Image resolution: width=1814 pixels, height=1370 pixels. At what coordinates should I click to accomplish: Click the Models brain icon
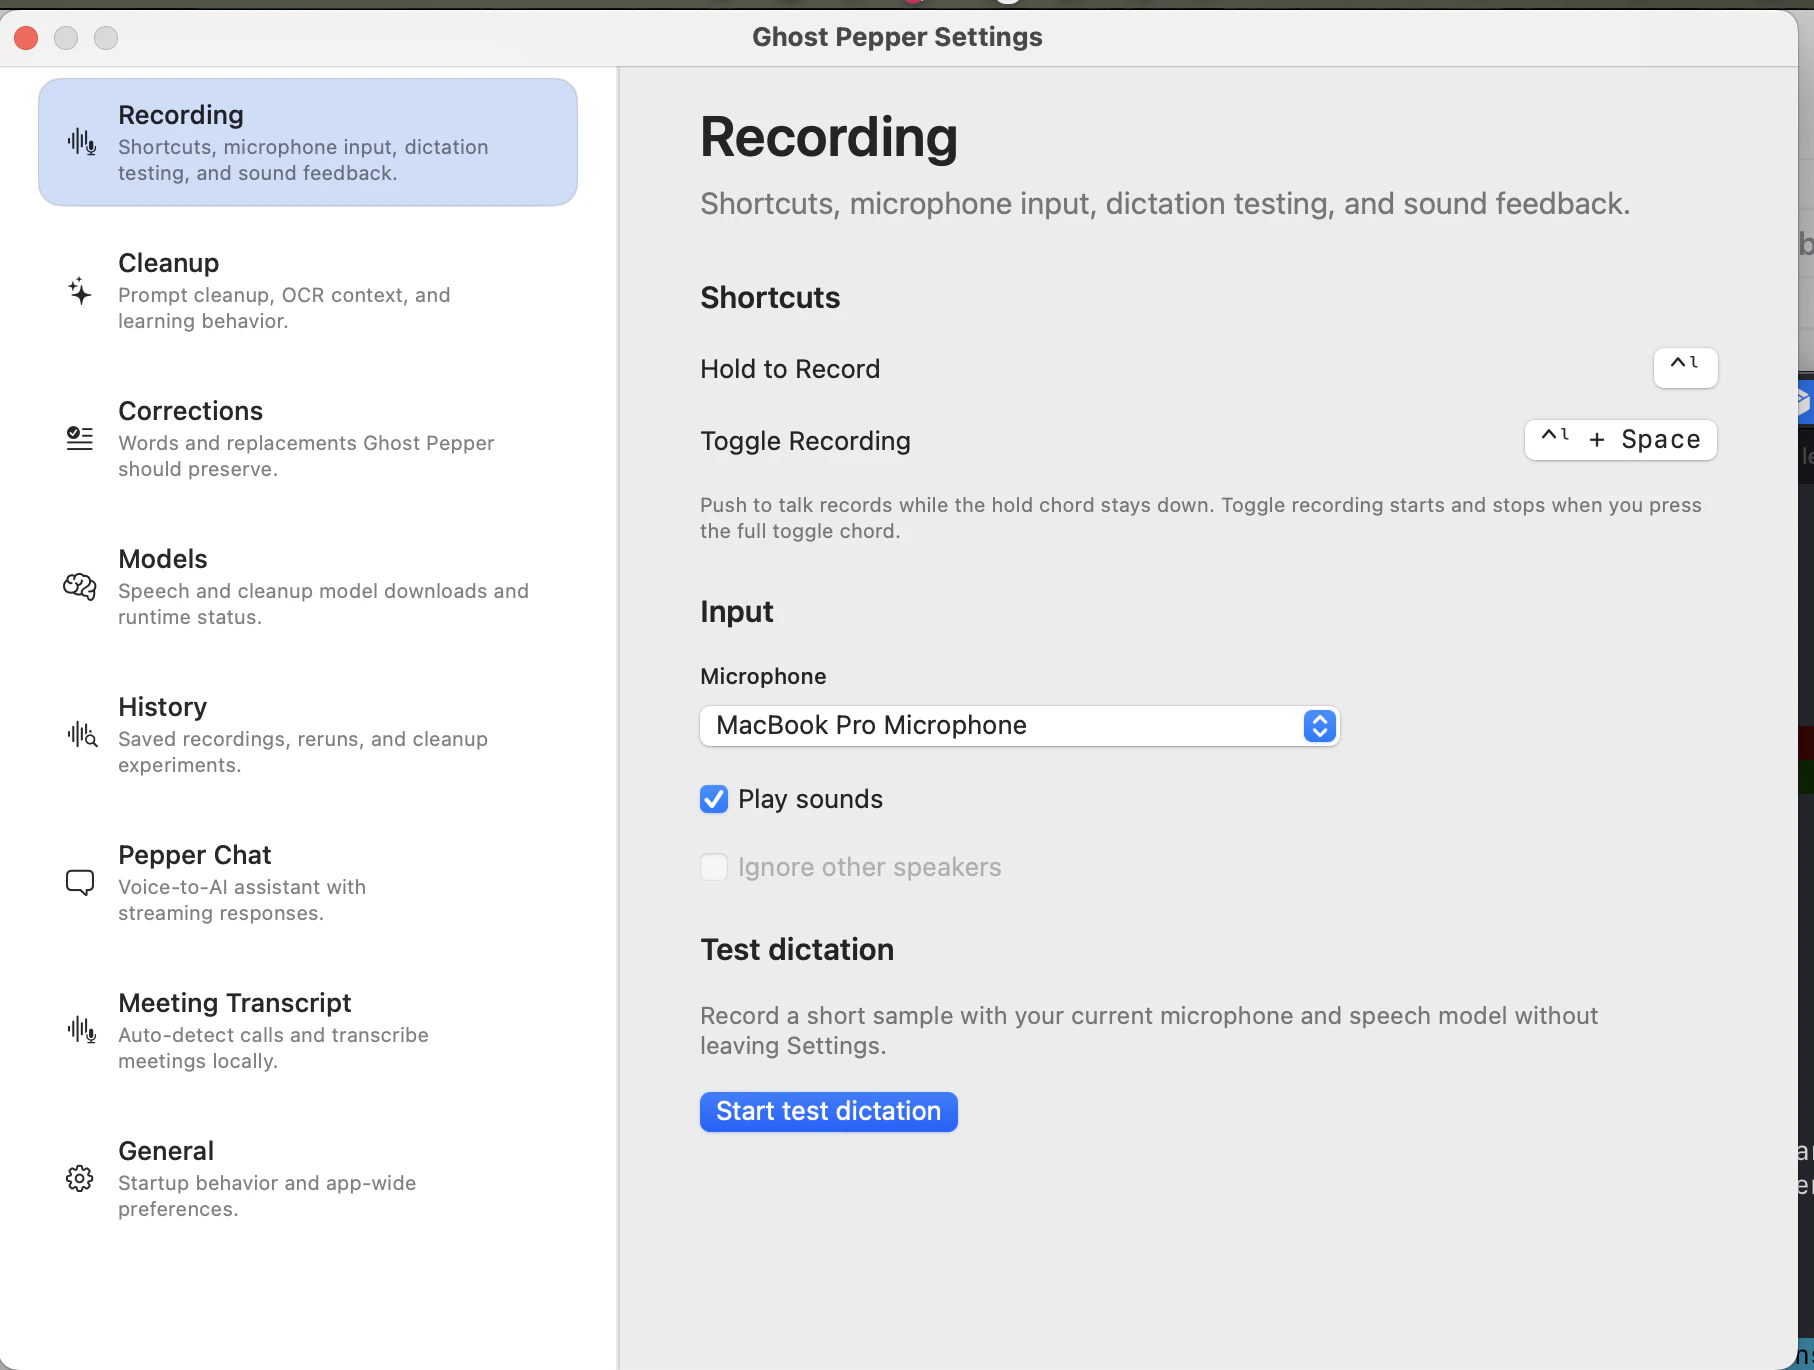point(80,586)
